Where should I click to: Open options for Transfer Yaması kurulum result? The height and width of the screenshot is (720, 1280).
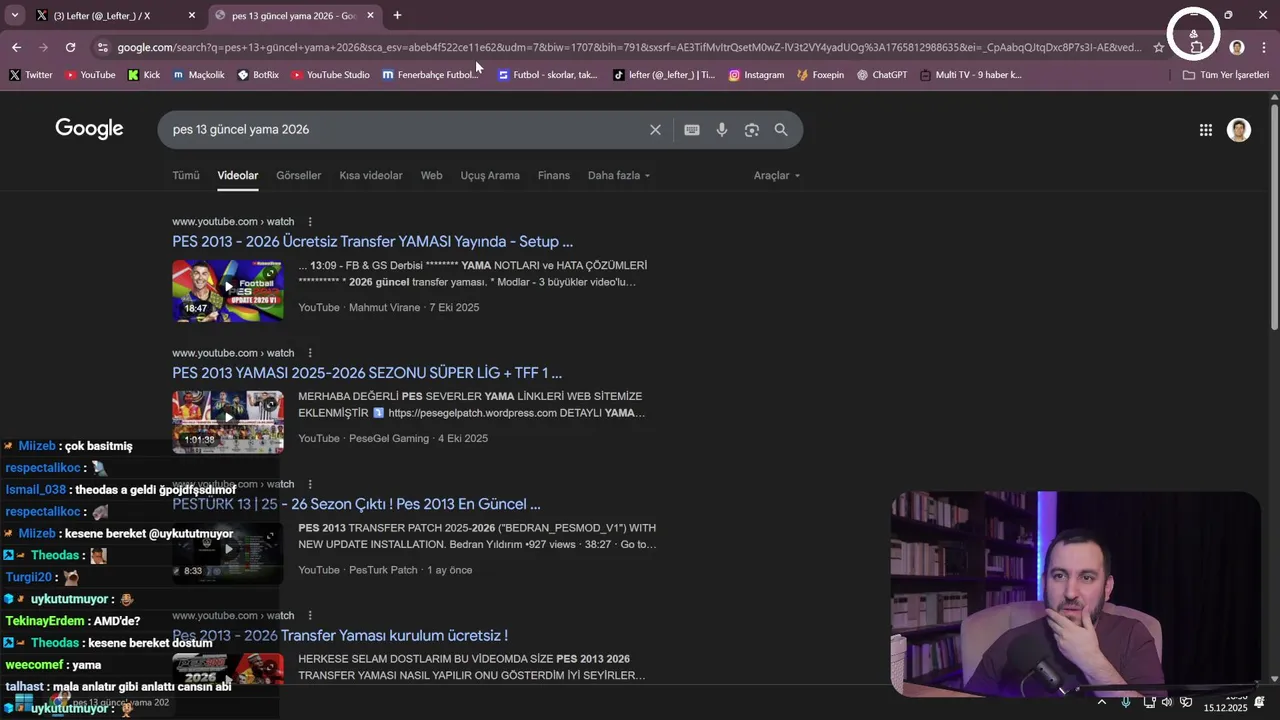310,616
